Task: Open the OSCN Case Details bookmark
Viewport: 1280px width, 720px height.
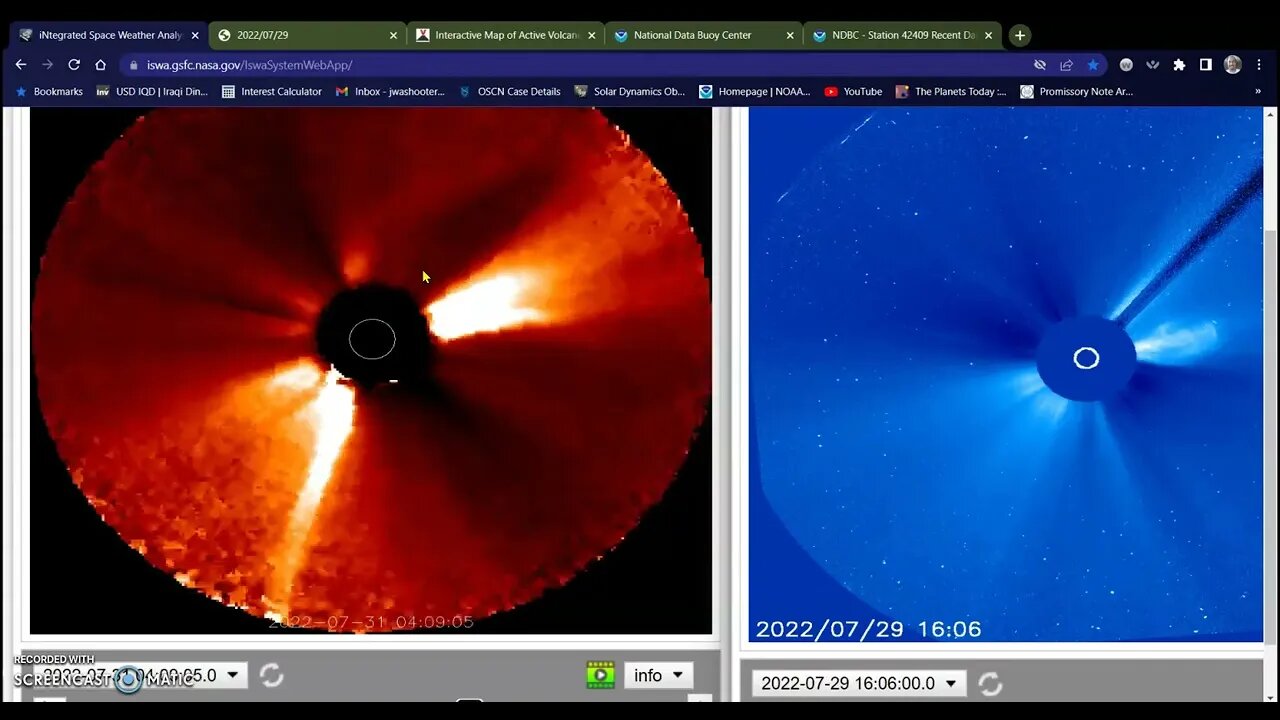Action: pos(509,91)
